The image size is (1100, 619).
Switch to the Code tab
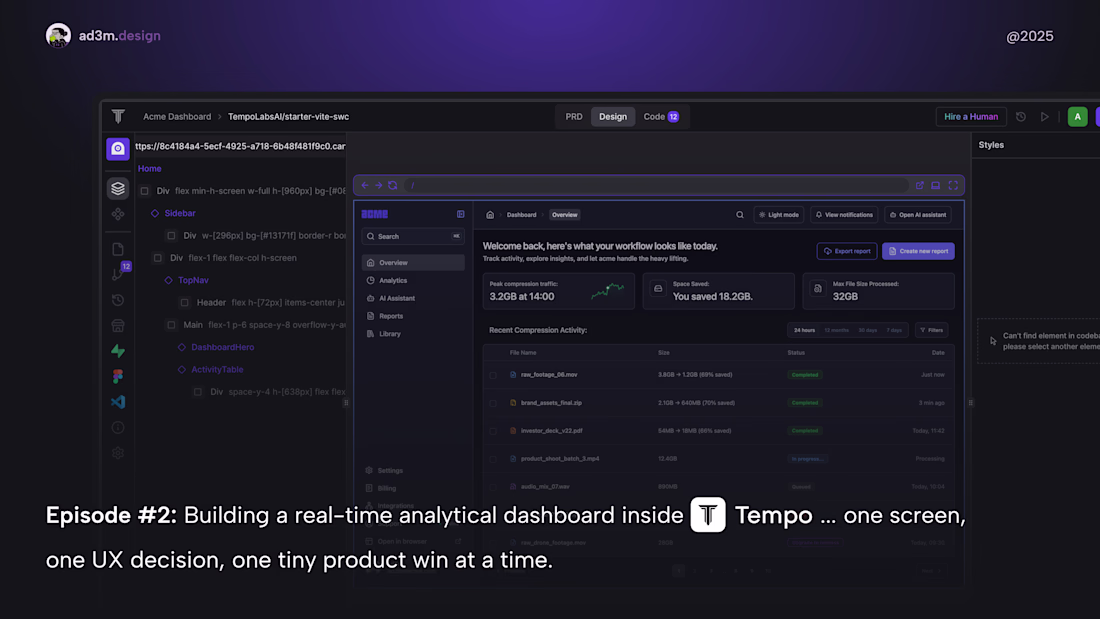(661, 117)
